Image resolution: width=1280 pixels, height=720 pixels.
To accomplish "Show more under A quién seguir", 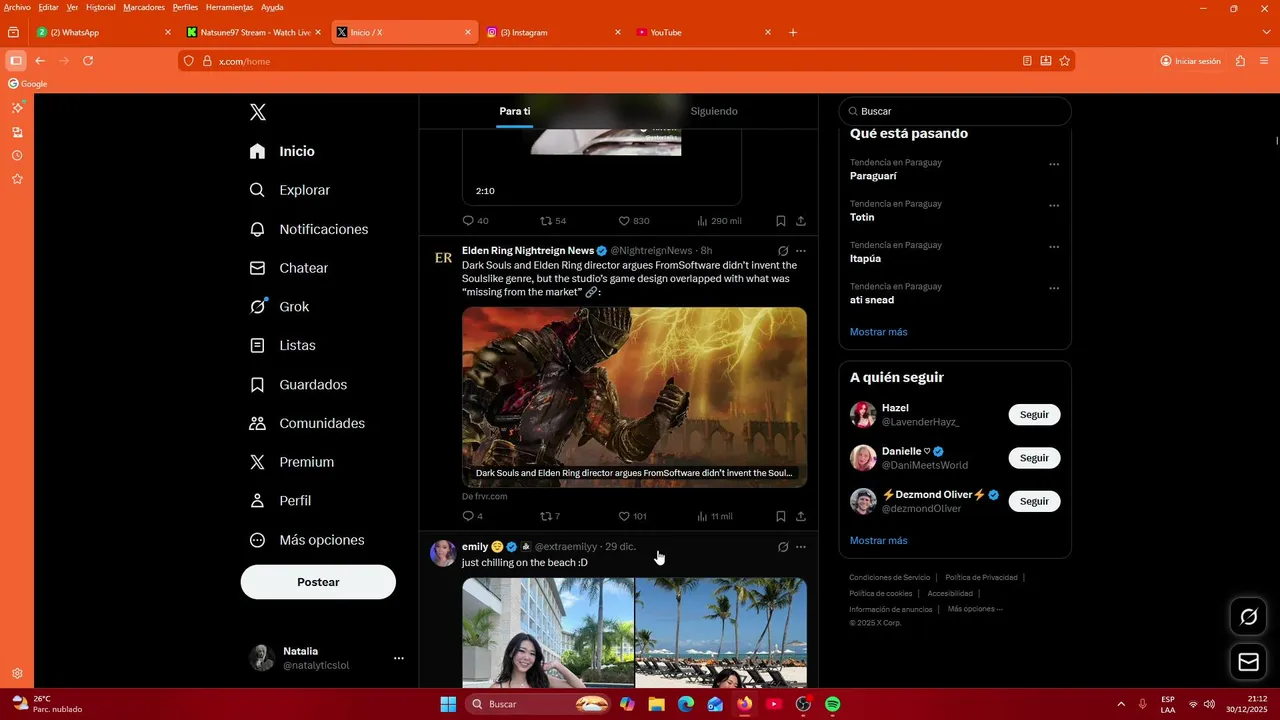I will click(879, 540).
